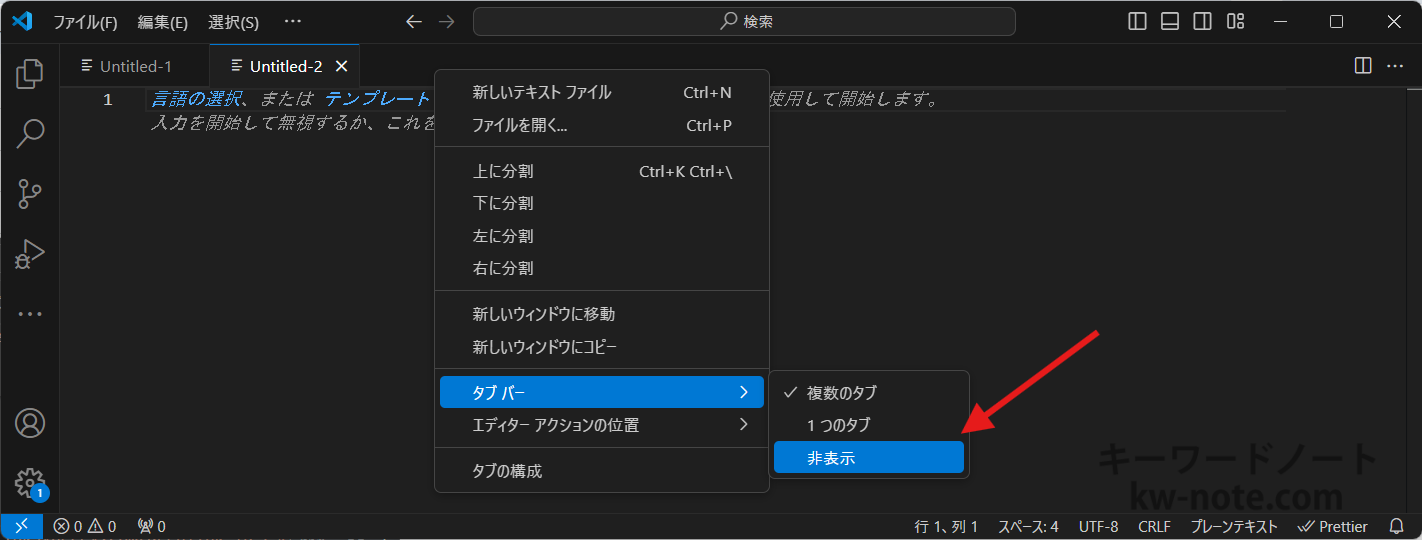Toggle the bottom panel layout icon
Viewport: 1422px width, 540px height.
point(1170,21)
